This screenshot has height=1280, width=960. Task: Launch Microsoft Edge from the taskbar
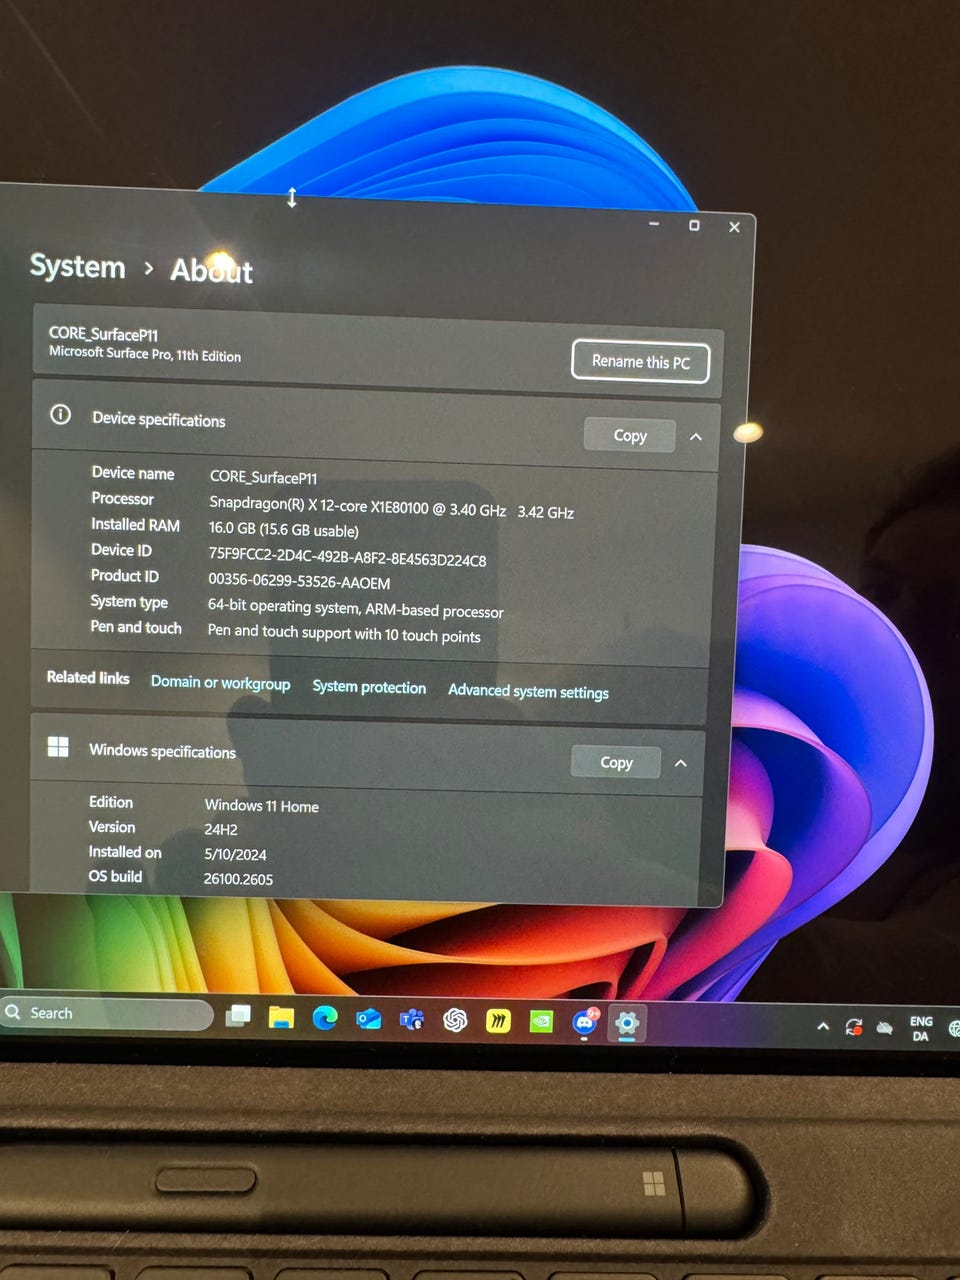tap(325, 1018)
